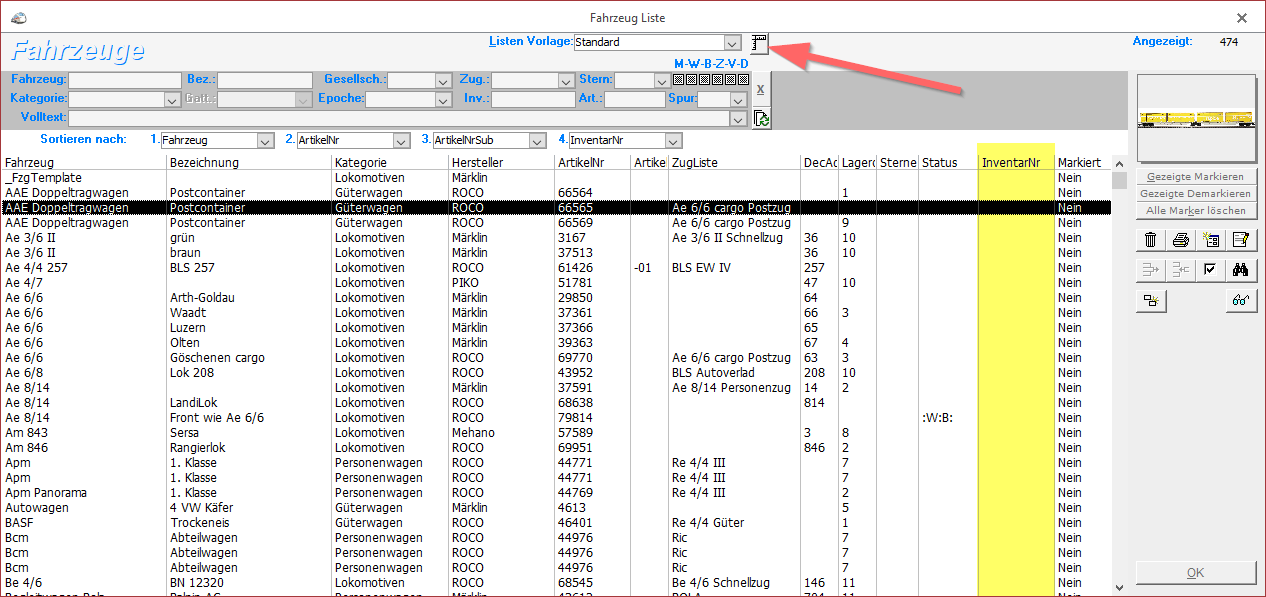Screen dimensions: 1266x597
Task: Open the list template editor ruler icon
Action: pyautogui.click(x=759, y=43)
